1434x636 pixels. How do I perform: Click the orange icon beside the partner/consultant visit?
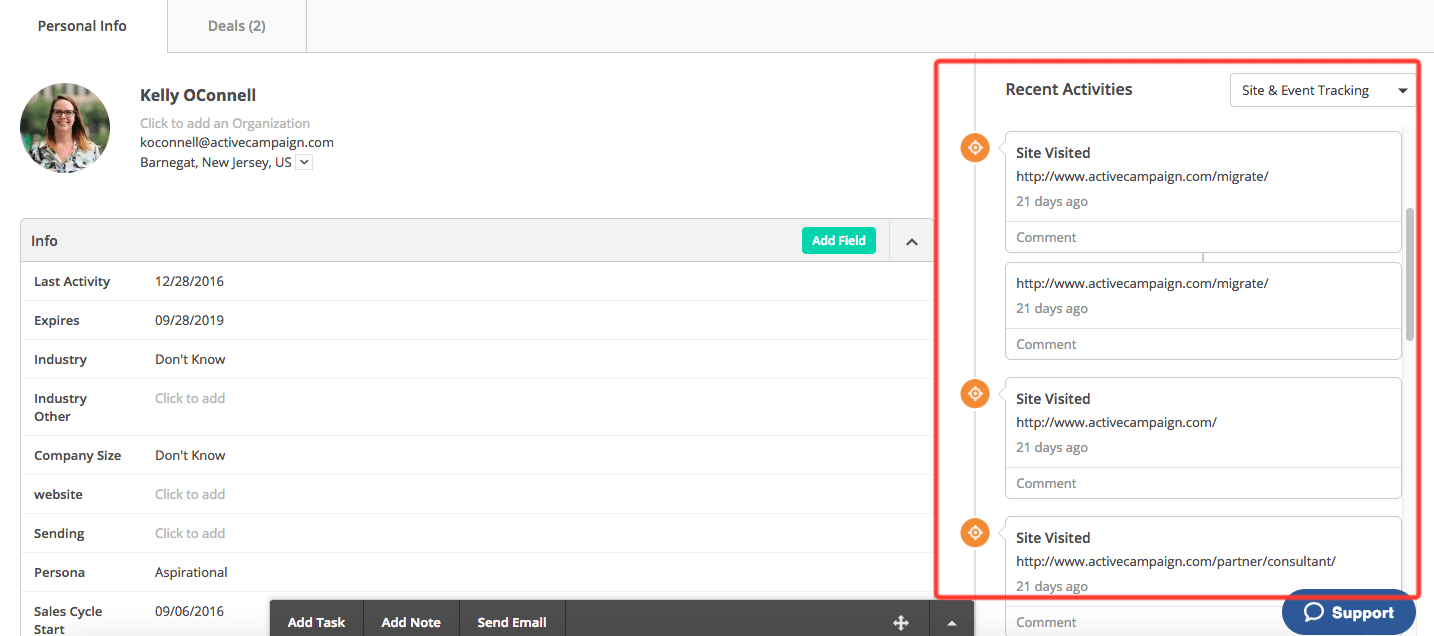pos(975,533)
